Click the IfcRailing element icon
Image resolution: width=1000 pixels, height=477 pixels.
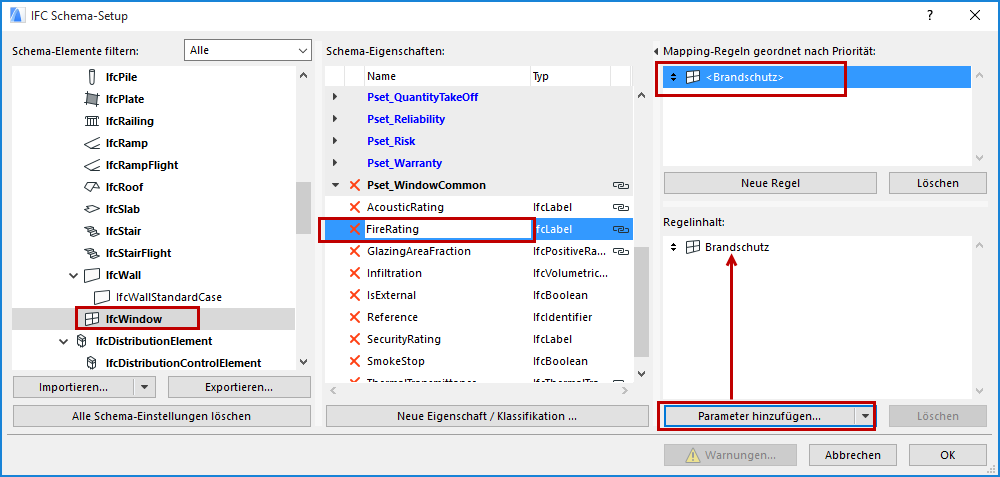92,121
